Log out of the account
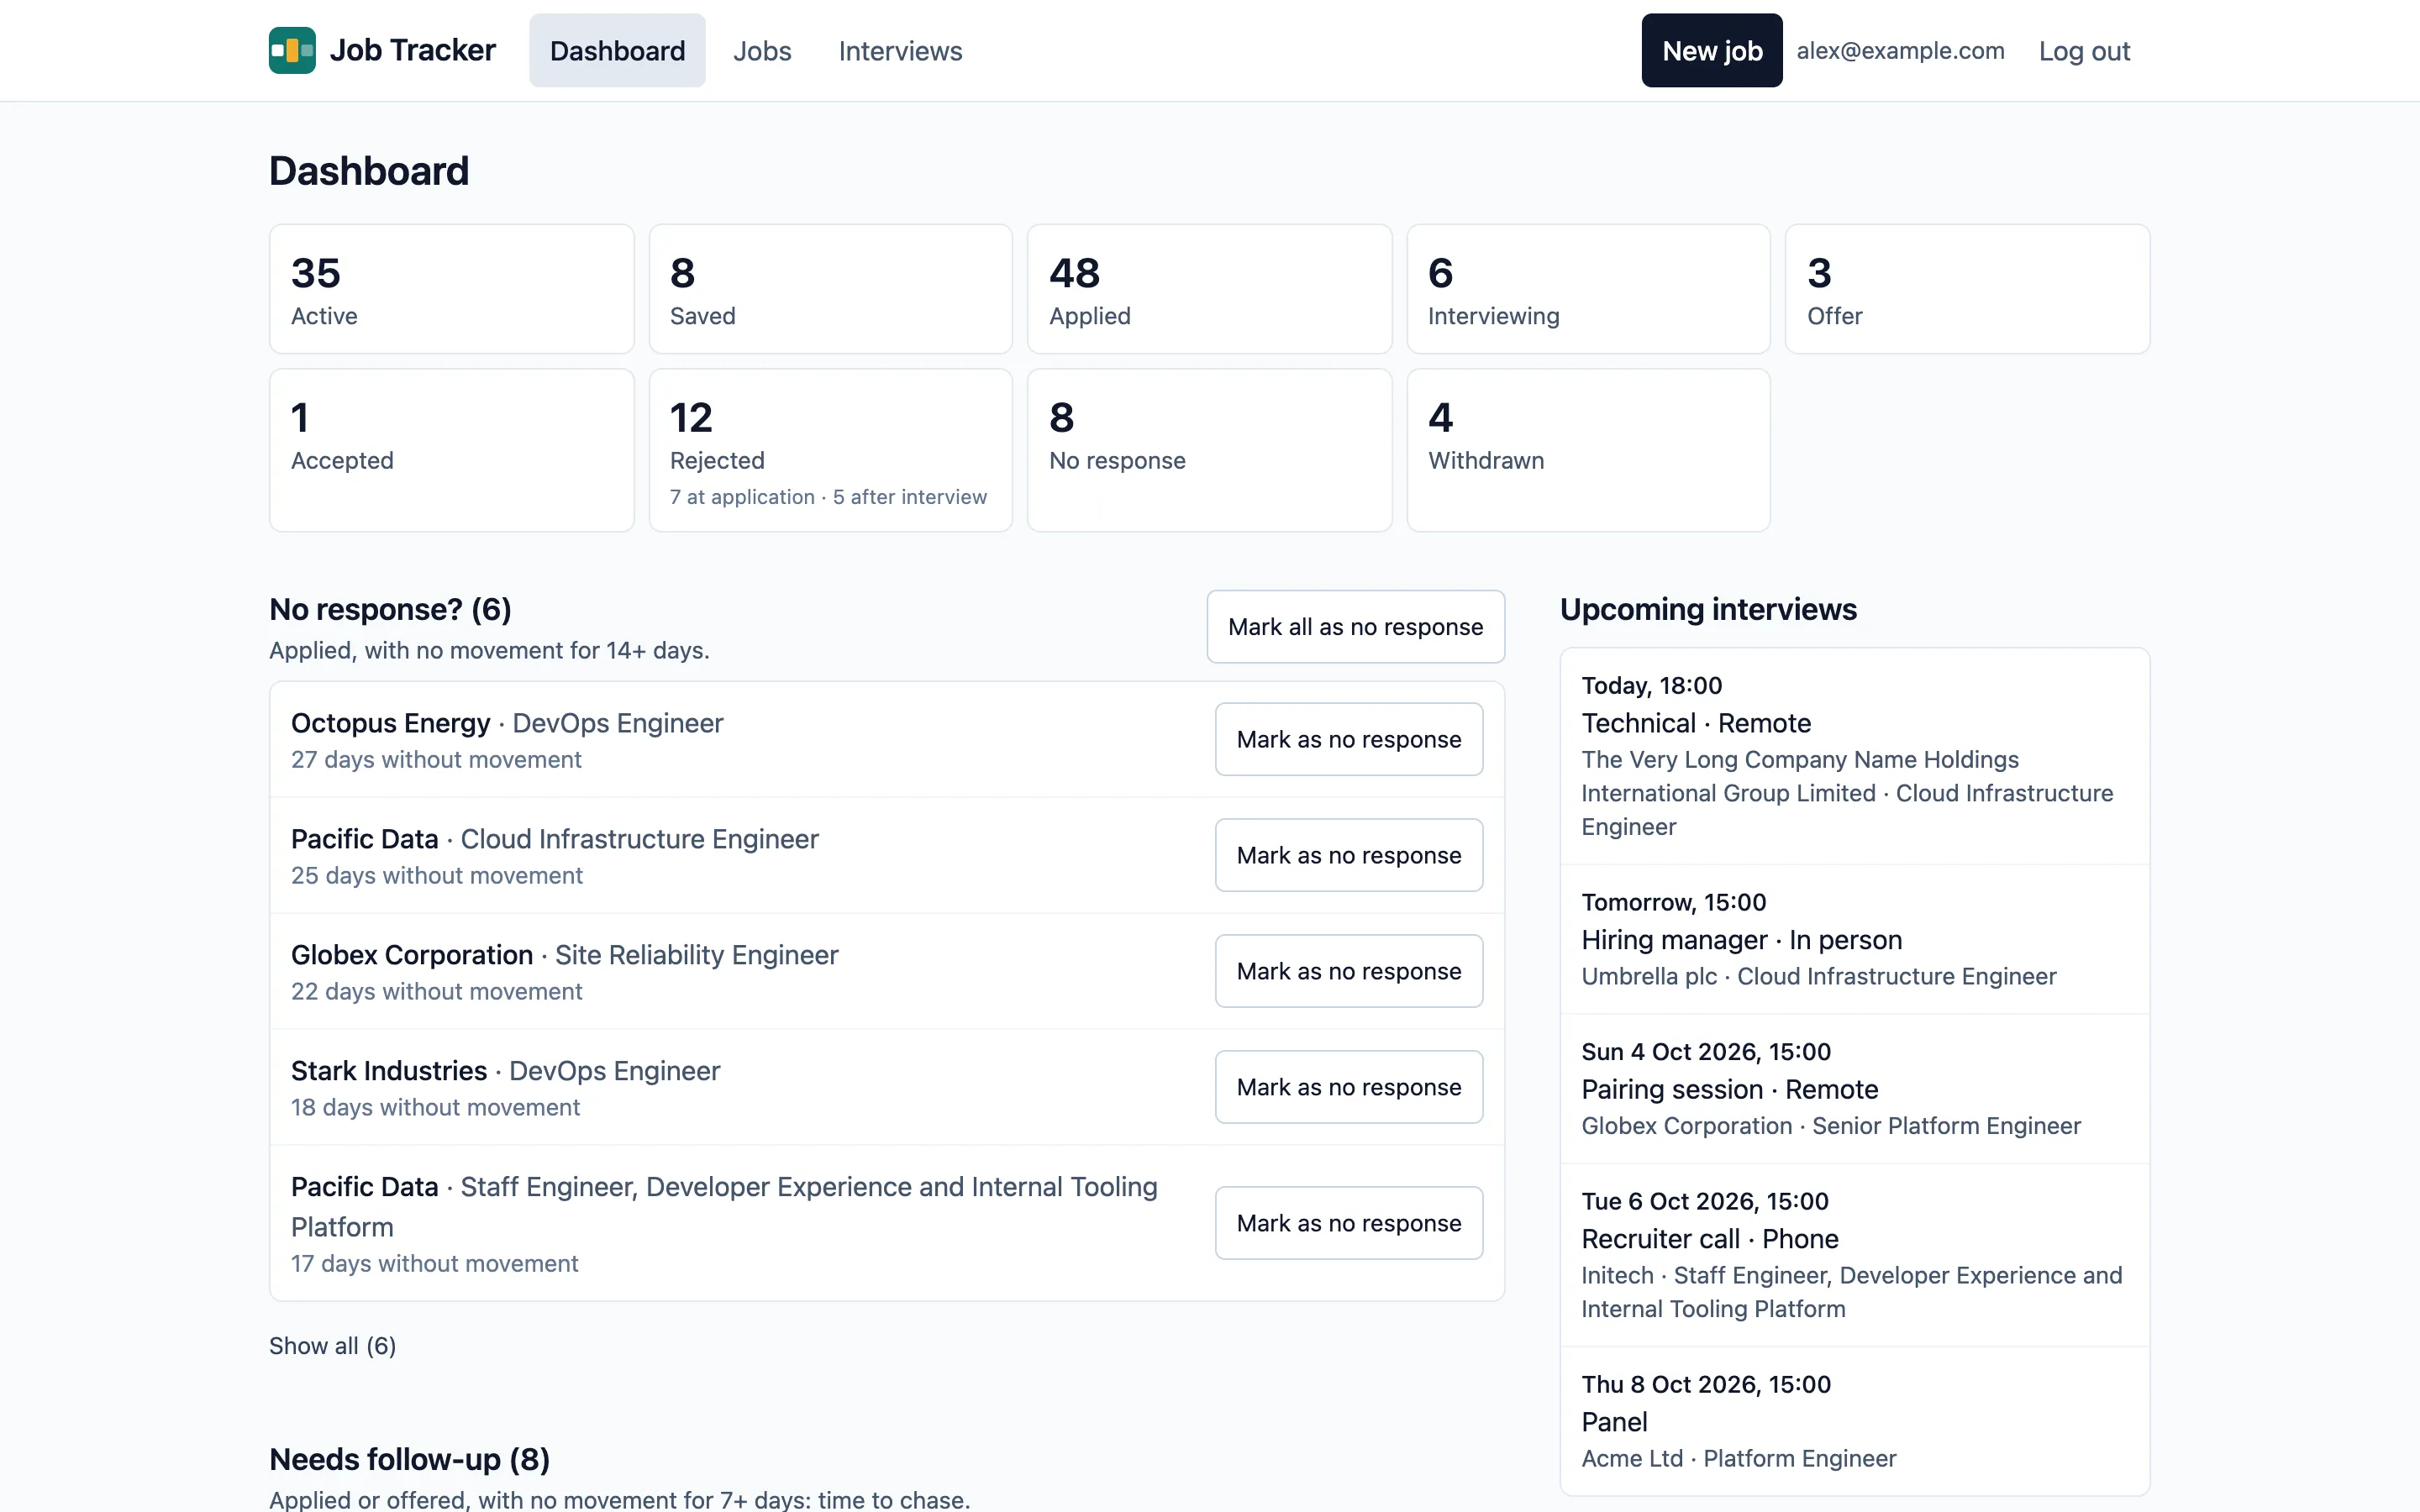This screenshot has height=1512, width=2420. [2084, 50]
